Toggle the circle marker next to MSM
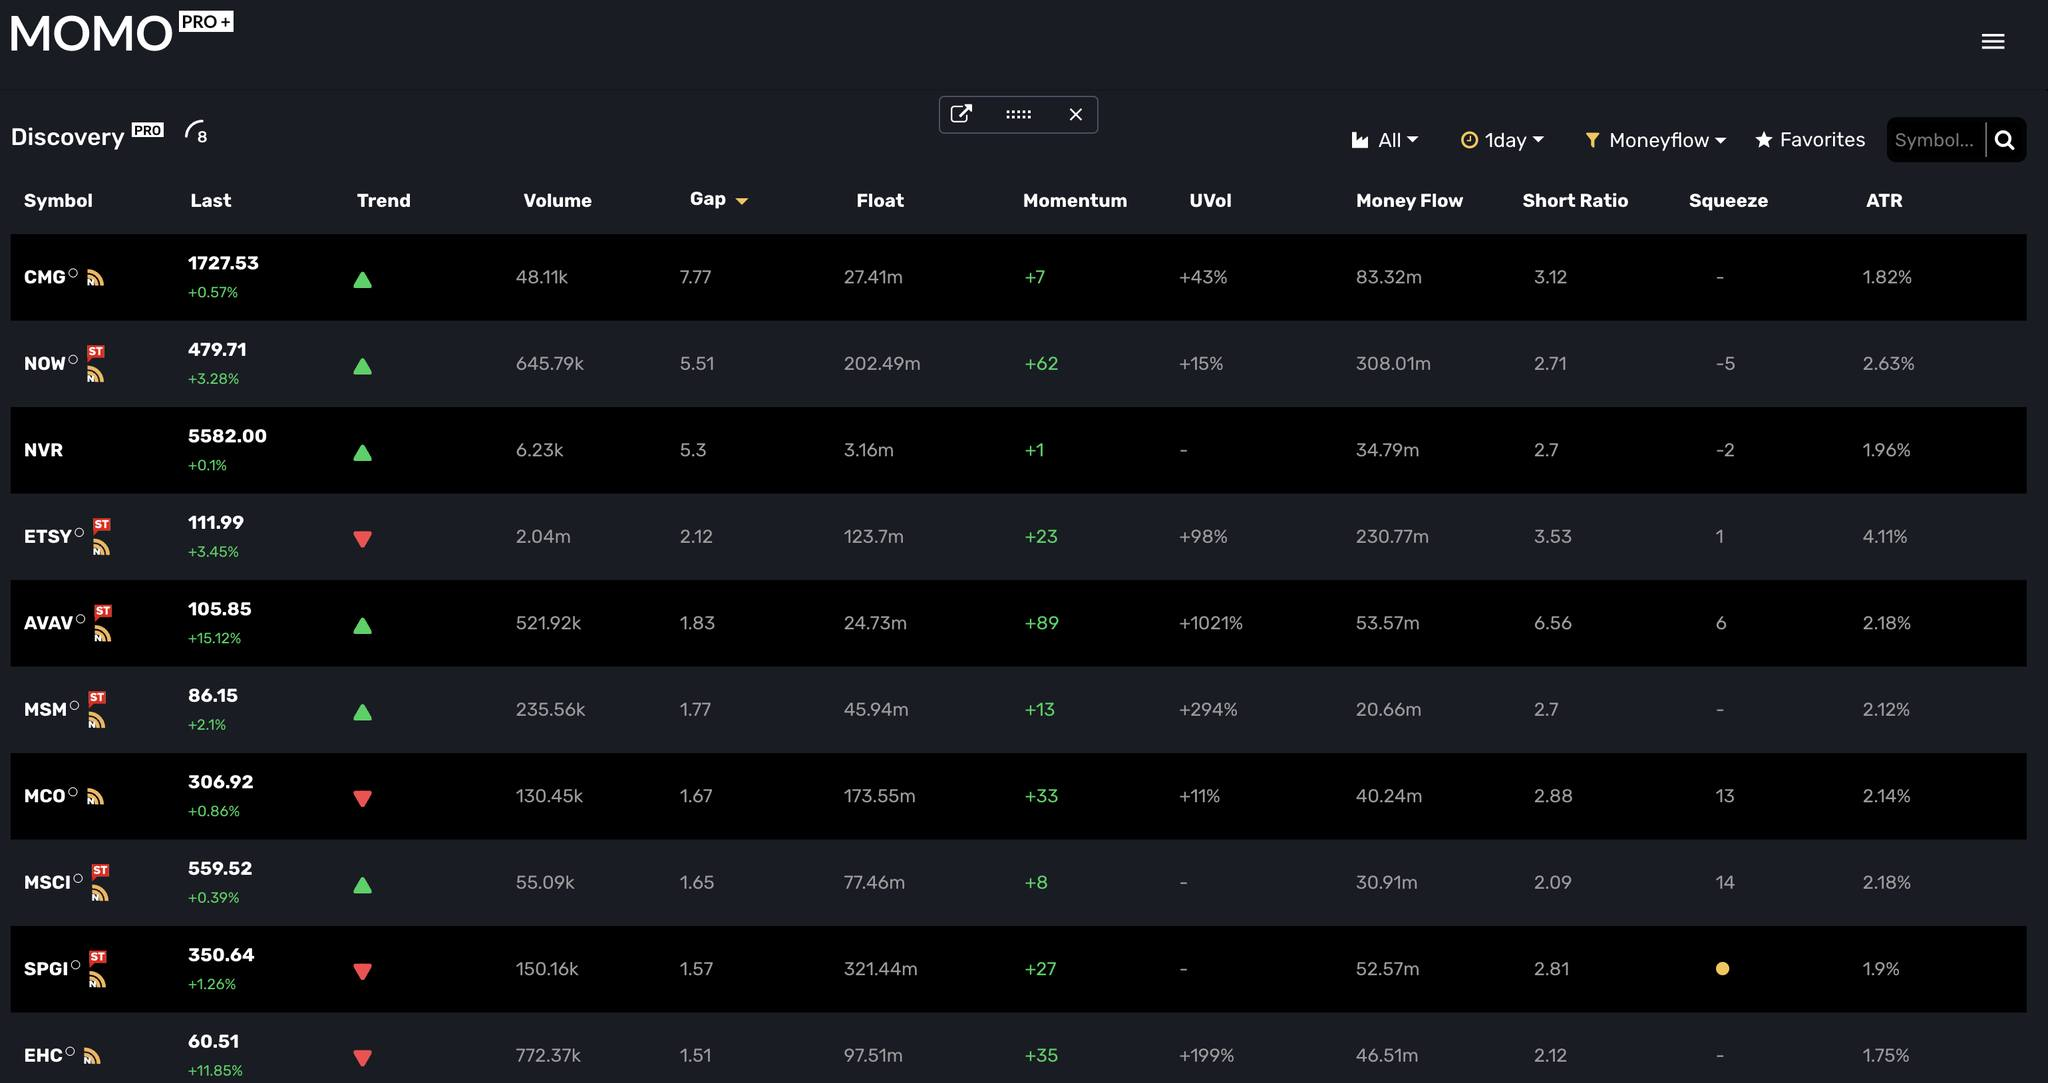 pyautogui.click(x=74, y=706)
